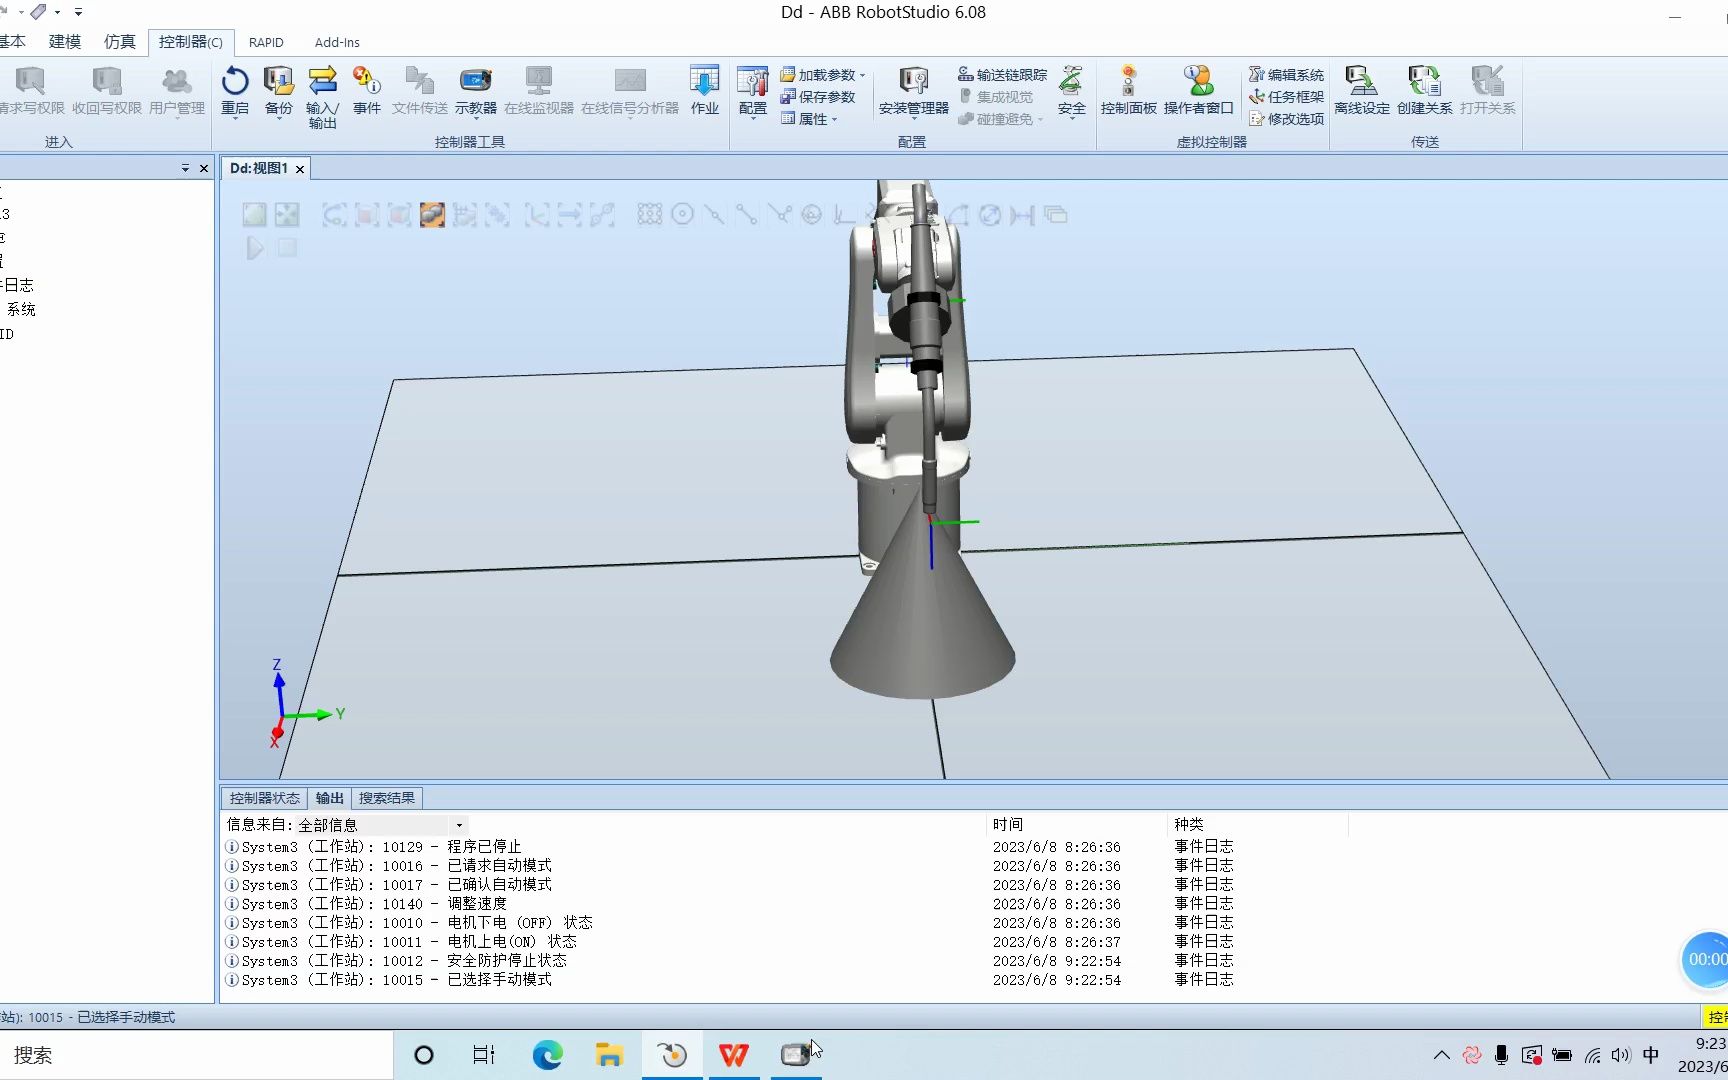Select the 输出 (Output) tab
Screen dimensions: 1728x1080
pyautogui.click(x=329, y=798)
